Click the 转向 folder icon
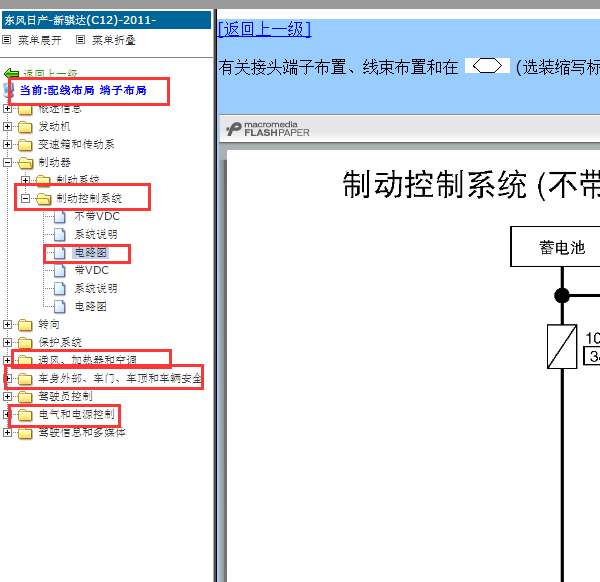The width and height of the screenshot is (600, 582). [25, 324]
